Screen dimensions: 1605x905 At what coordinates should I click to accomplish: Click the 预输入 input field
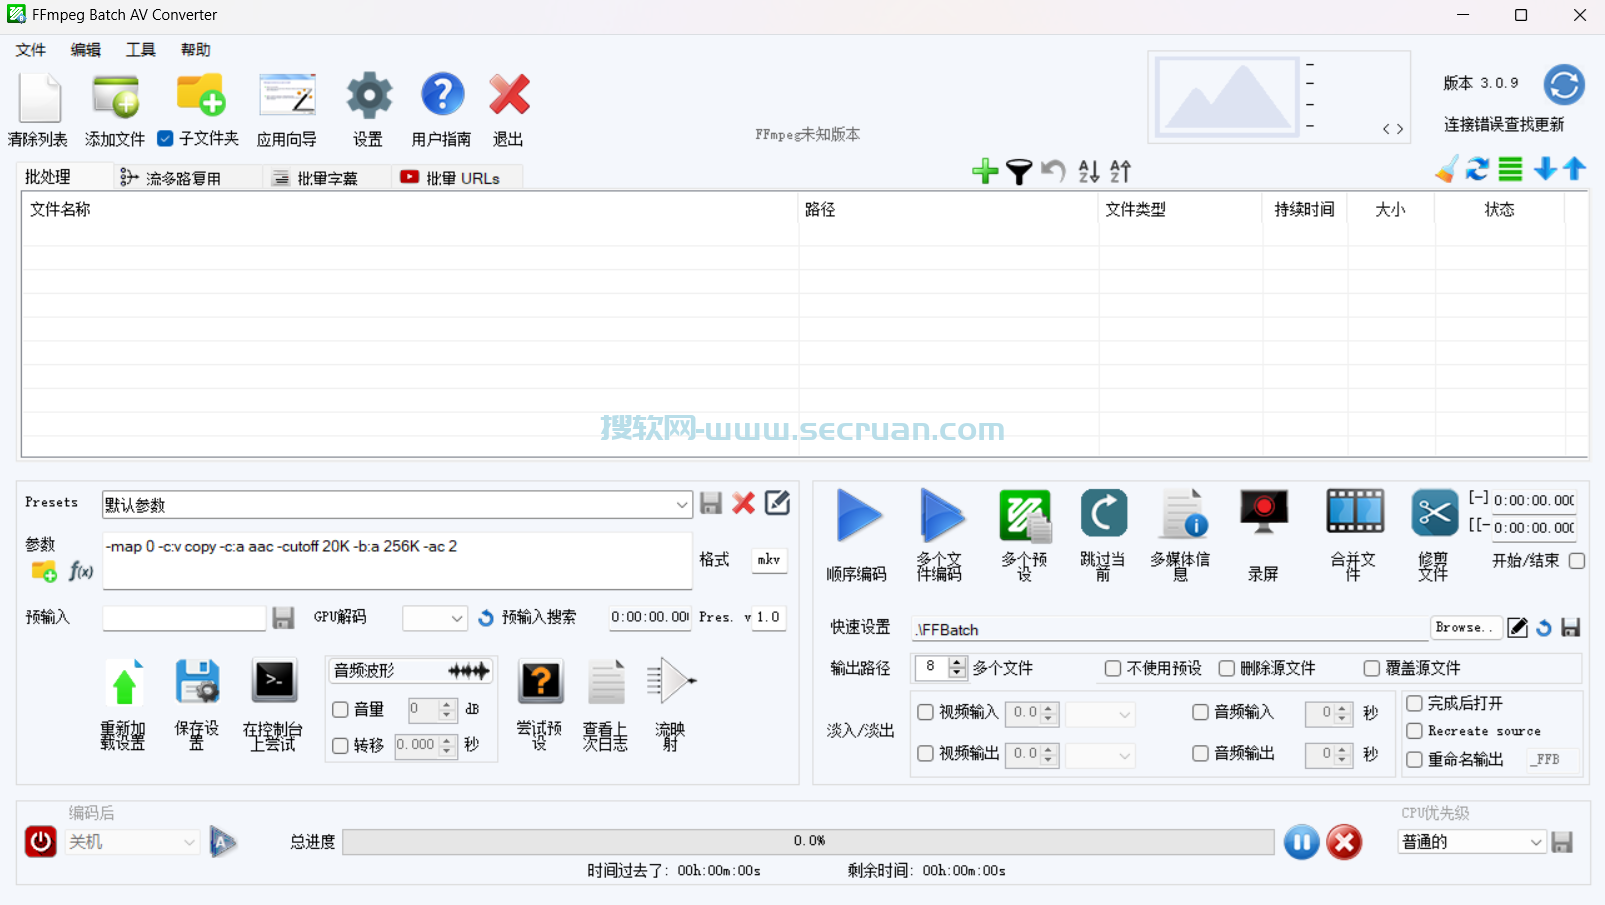click(184, 618)
